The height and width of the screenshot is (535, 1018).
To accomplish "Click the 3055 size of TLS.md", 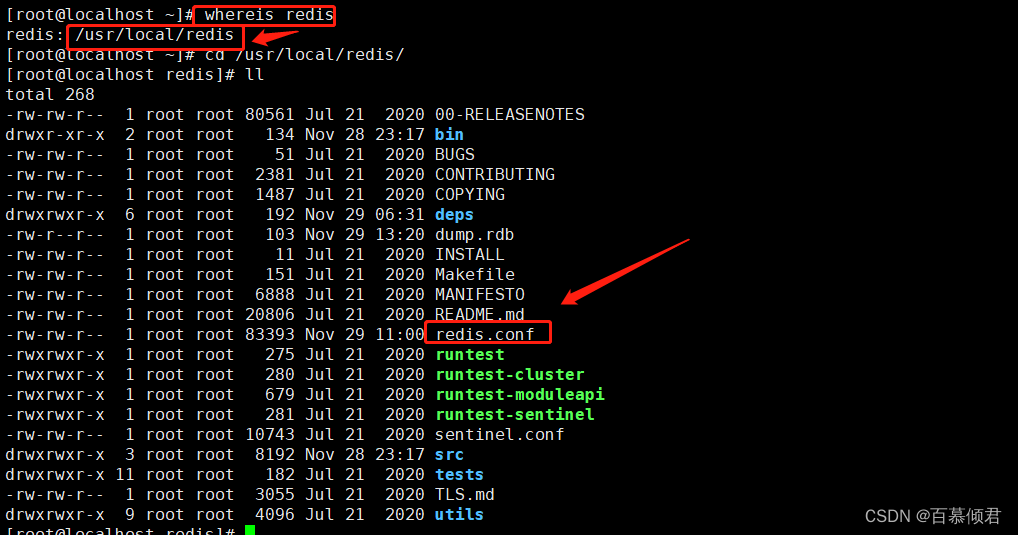I will (x=275, y=495).
